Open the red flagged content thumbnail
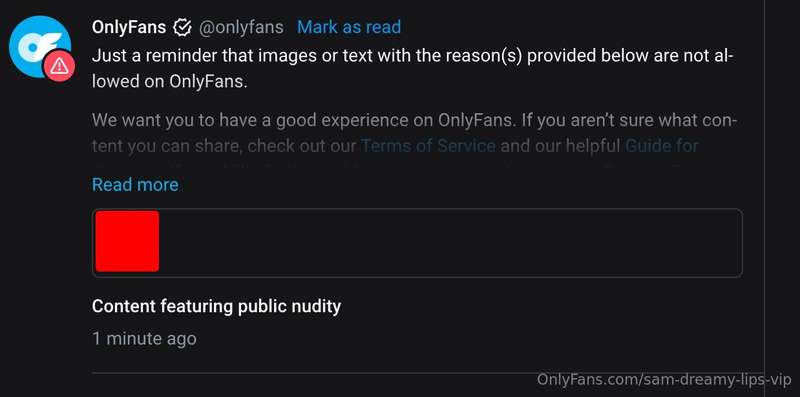Screen dimensions: 800x397 (127, 241)
